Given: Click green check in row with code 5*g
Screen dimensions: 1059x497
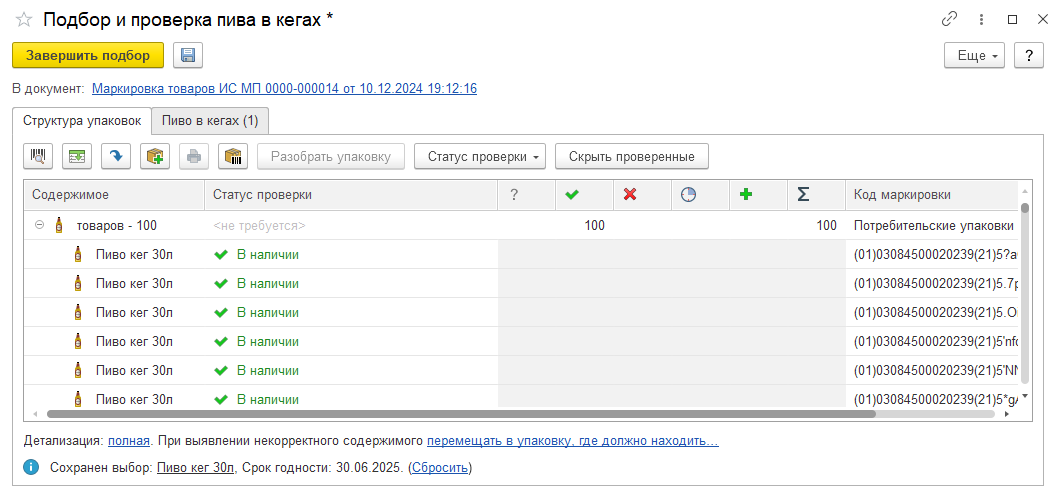Looking at the screenshot, I should pyautogui.click(x=220, y=400).
